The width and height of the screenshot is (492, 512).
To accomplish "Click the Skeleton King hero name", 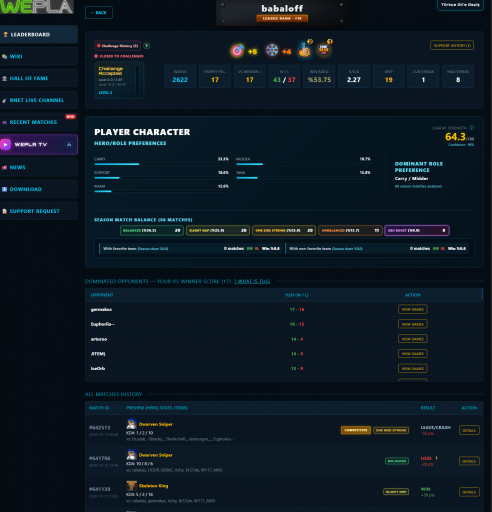I will 153,486.
